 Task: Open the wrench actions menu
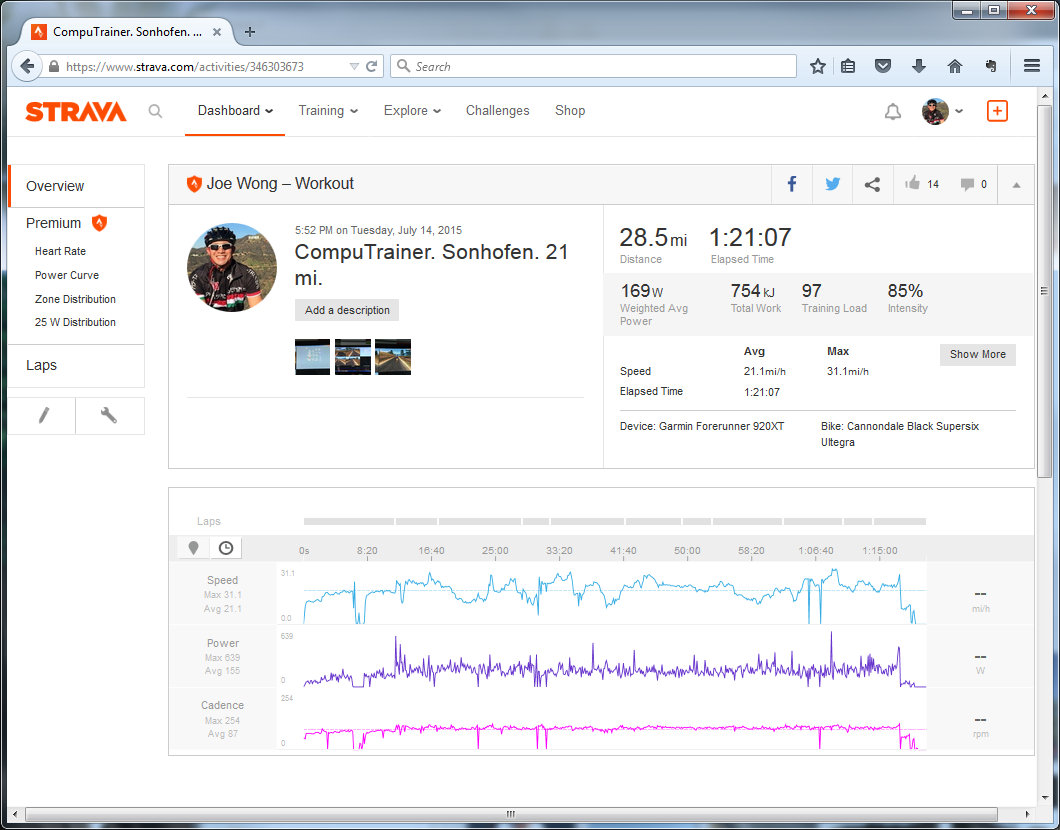point(110,416)
